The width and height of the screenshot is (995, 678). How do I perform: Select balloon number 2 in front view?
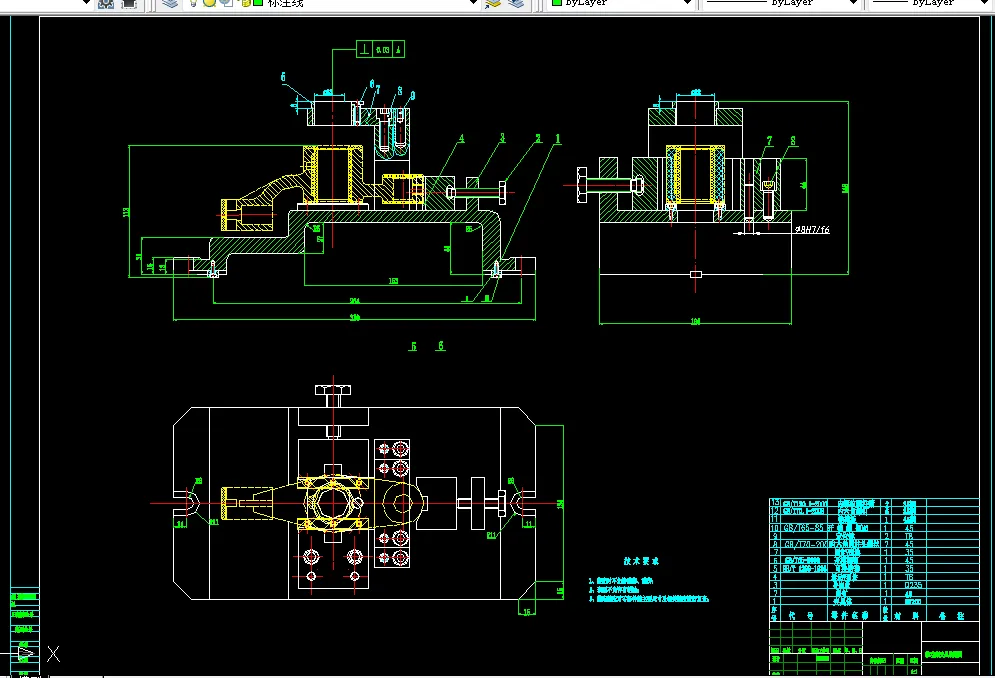[538, 138]
